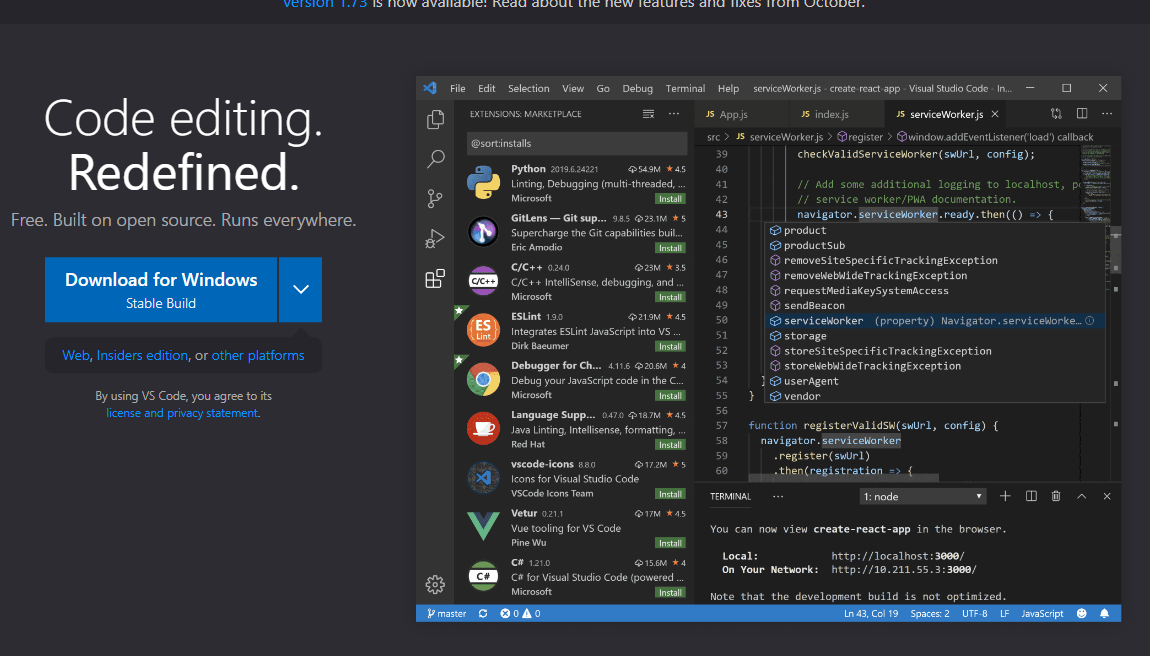Open the Terminal menu
The image size is (1150, 656).
[x=685, y=88]
